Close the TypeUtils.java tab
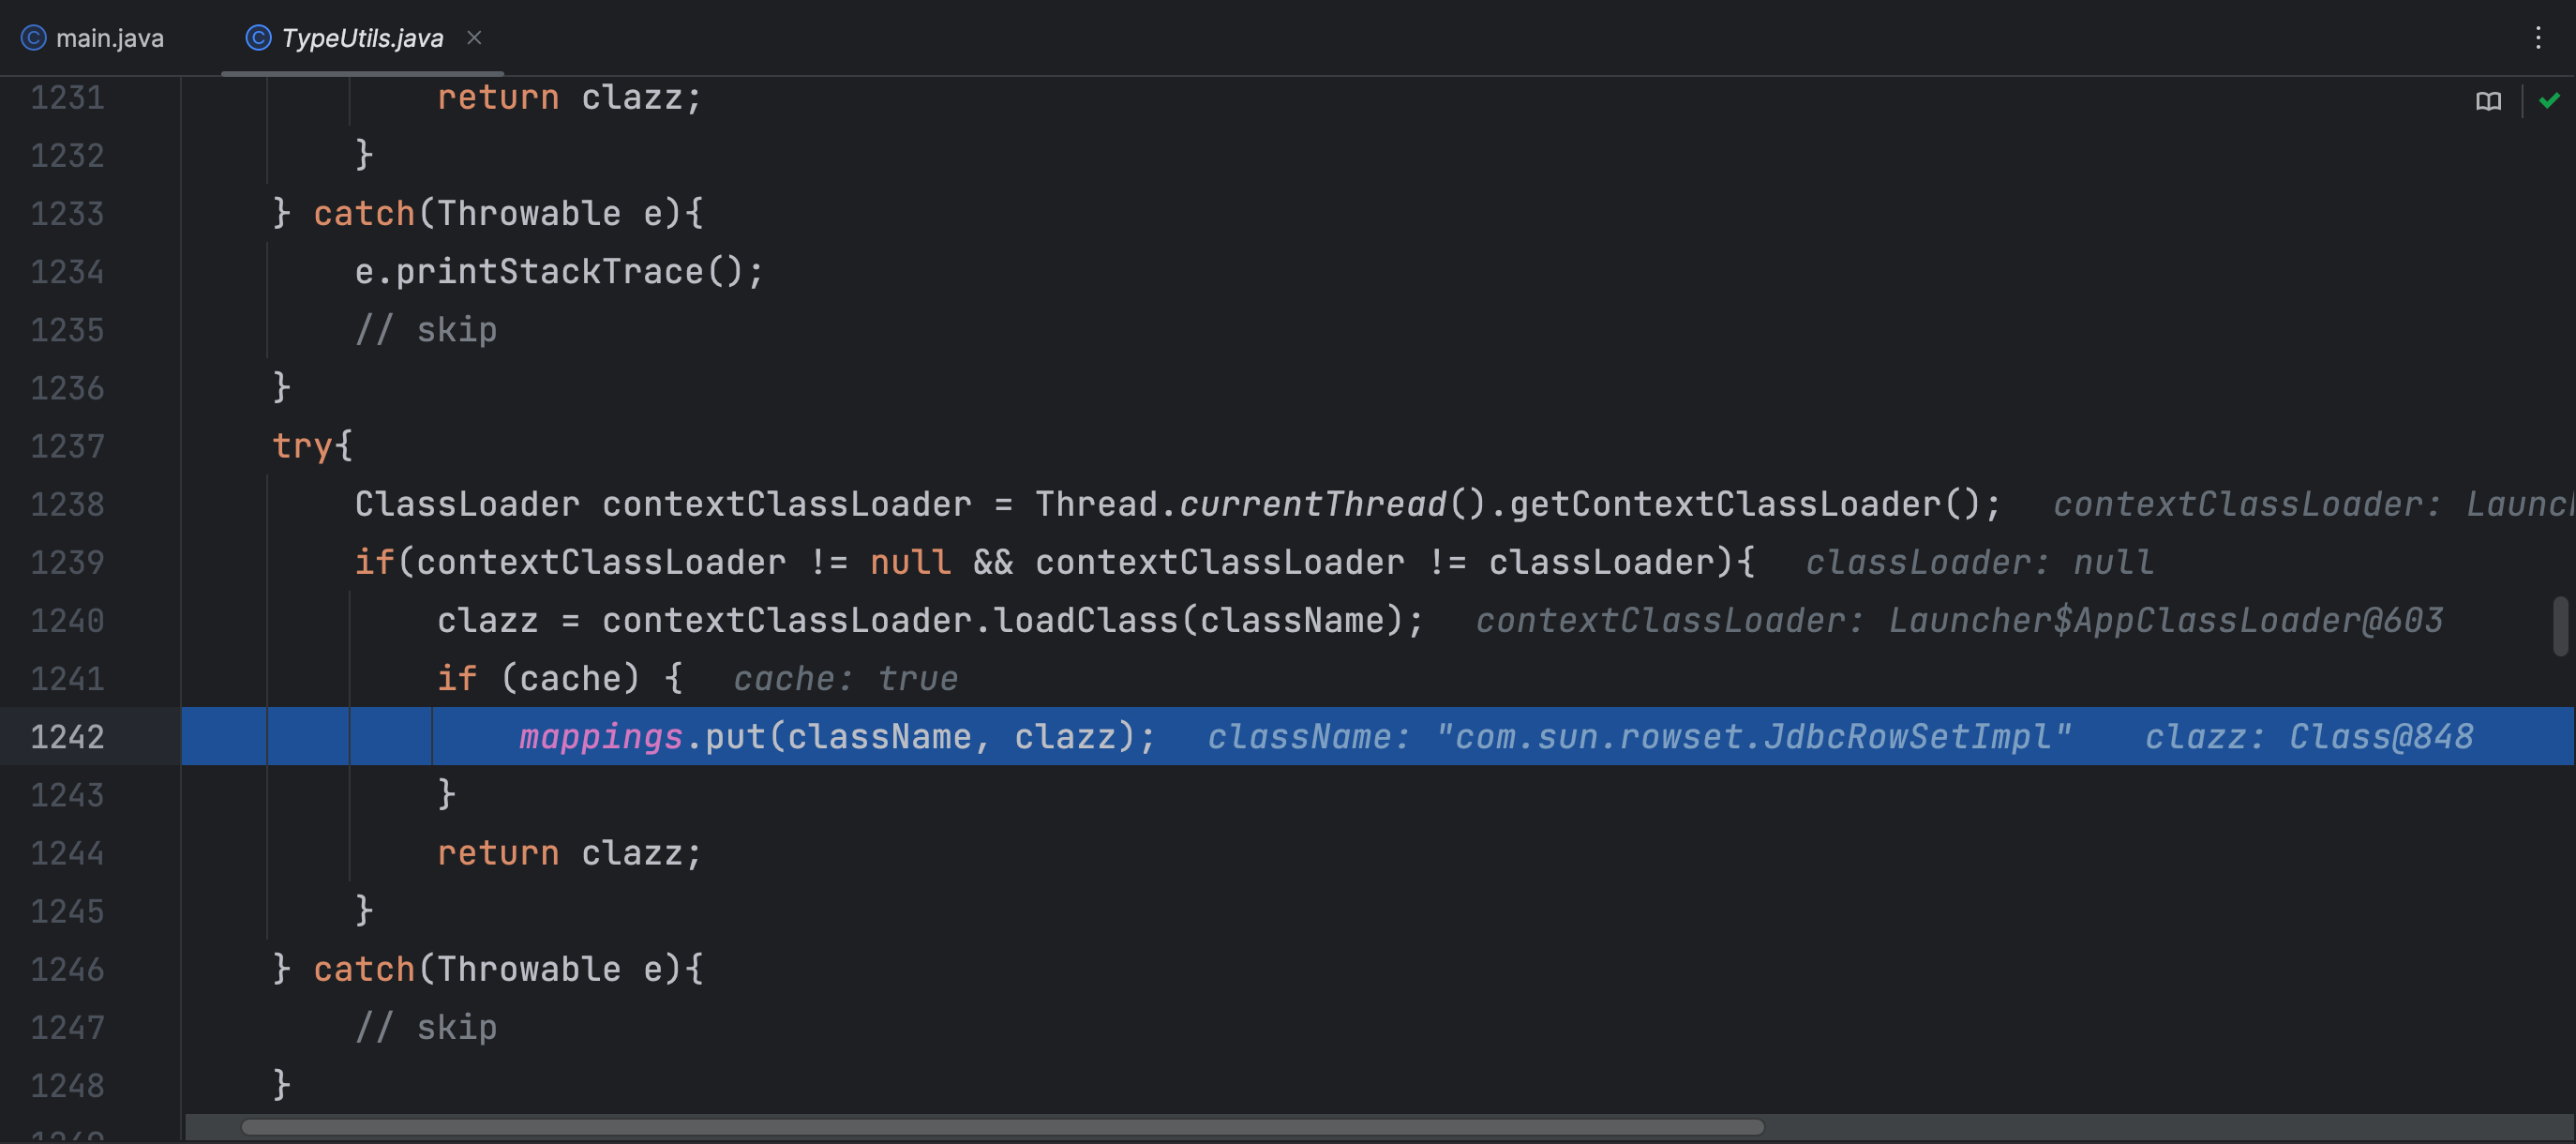The image size is (2576, 1144). pos(474,37)
